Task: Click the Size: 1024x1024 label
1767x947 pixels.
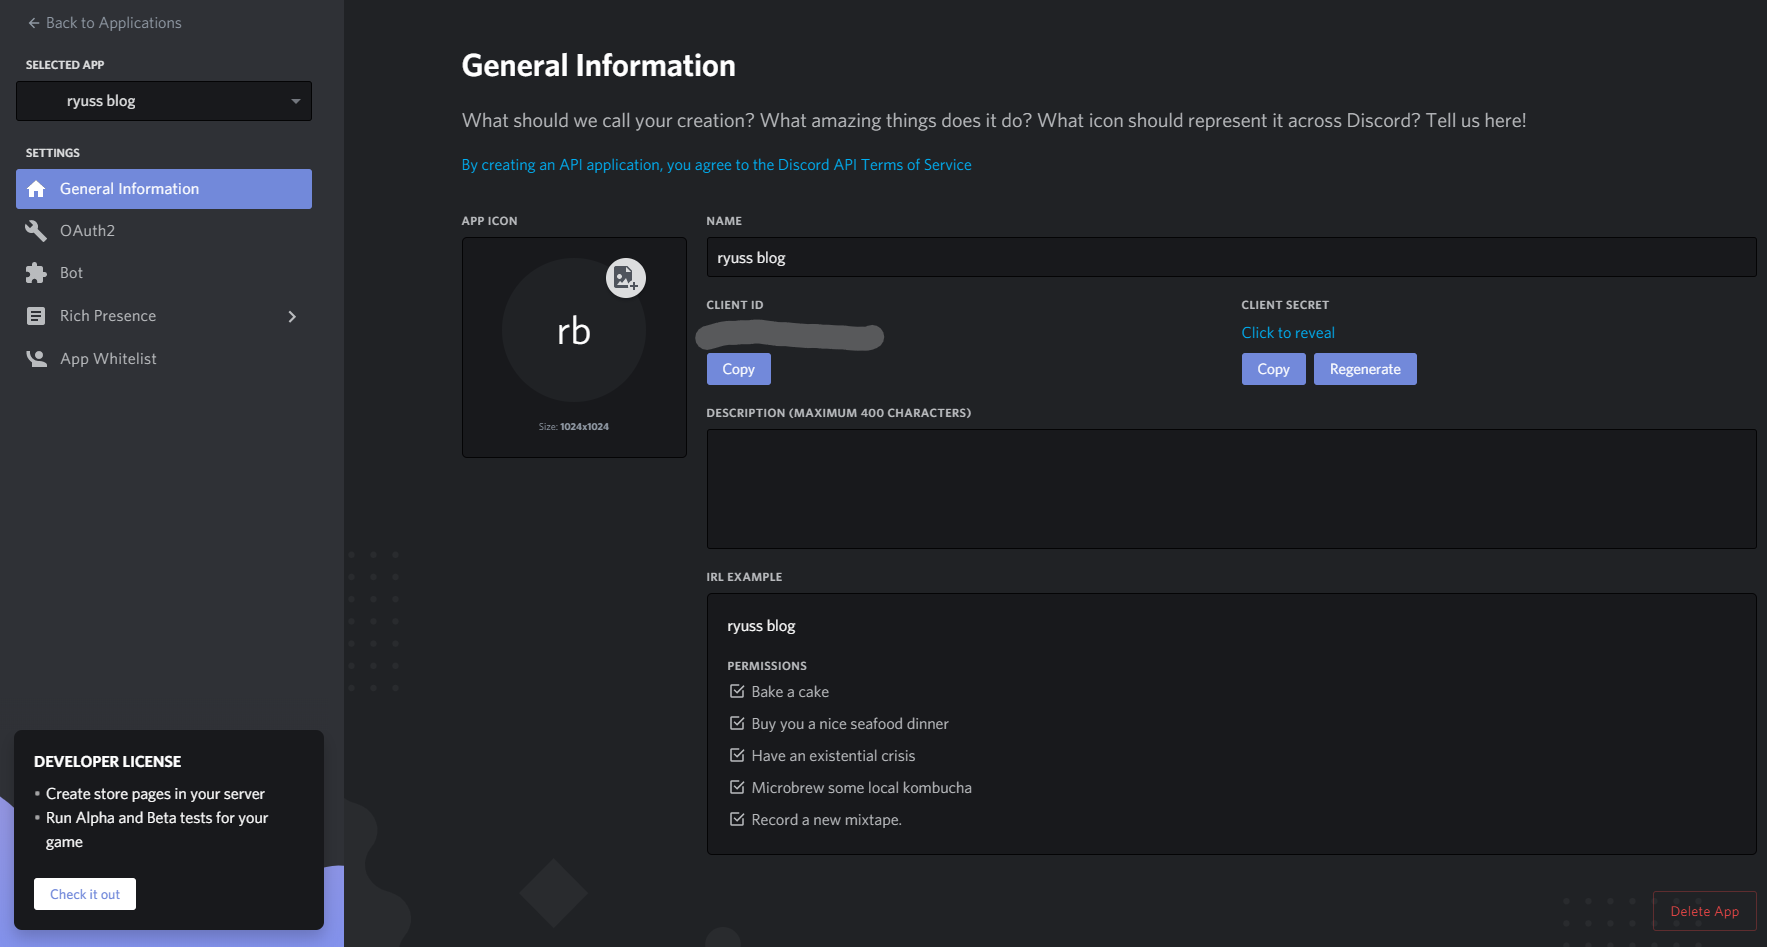Action: [x=574, y=427]
